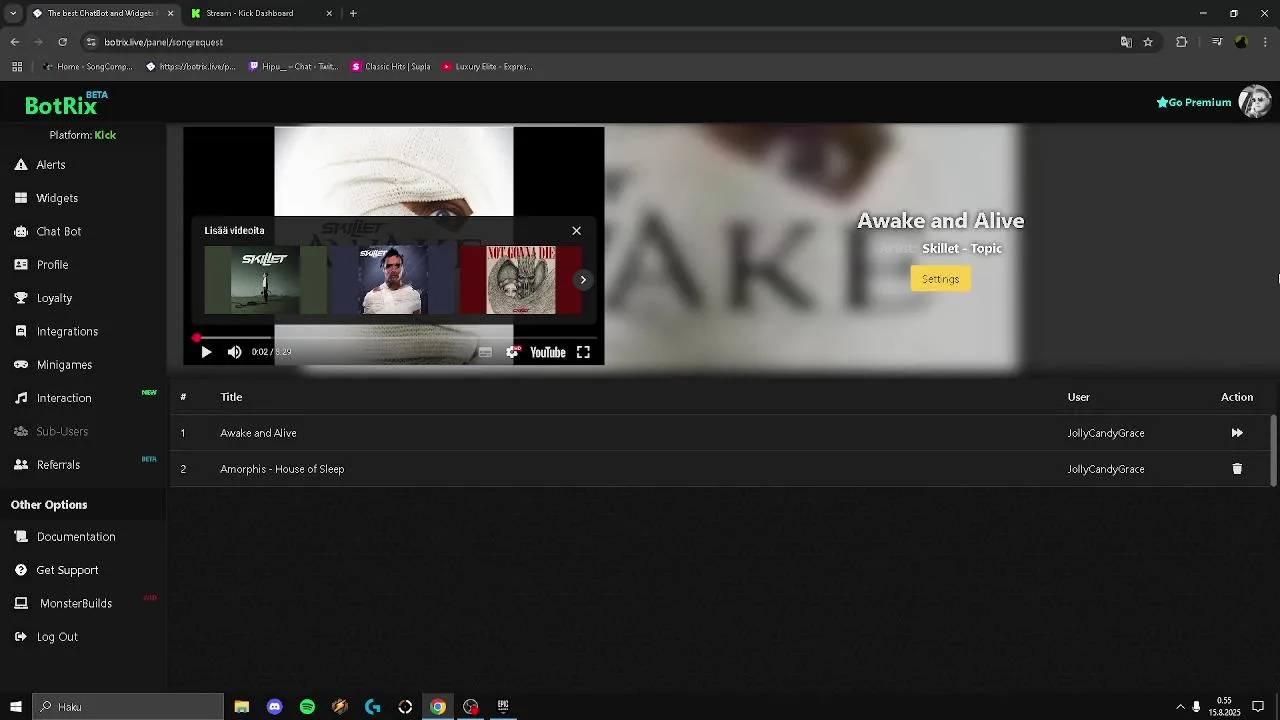Go back in browser history
The height and width of the screenshot is (720, 1280).
click(x=14, y=42)
